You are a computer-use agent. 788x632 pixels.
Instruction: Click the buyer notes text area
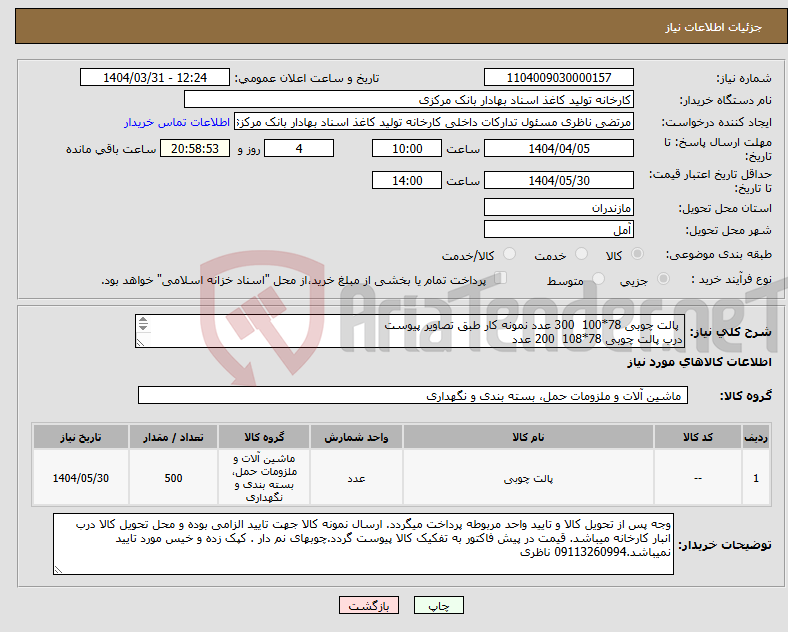point(363,544)
